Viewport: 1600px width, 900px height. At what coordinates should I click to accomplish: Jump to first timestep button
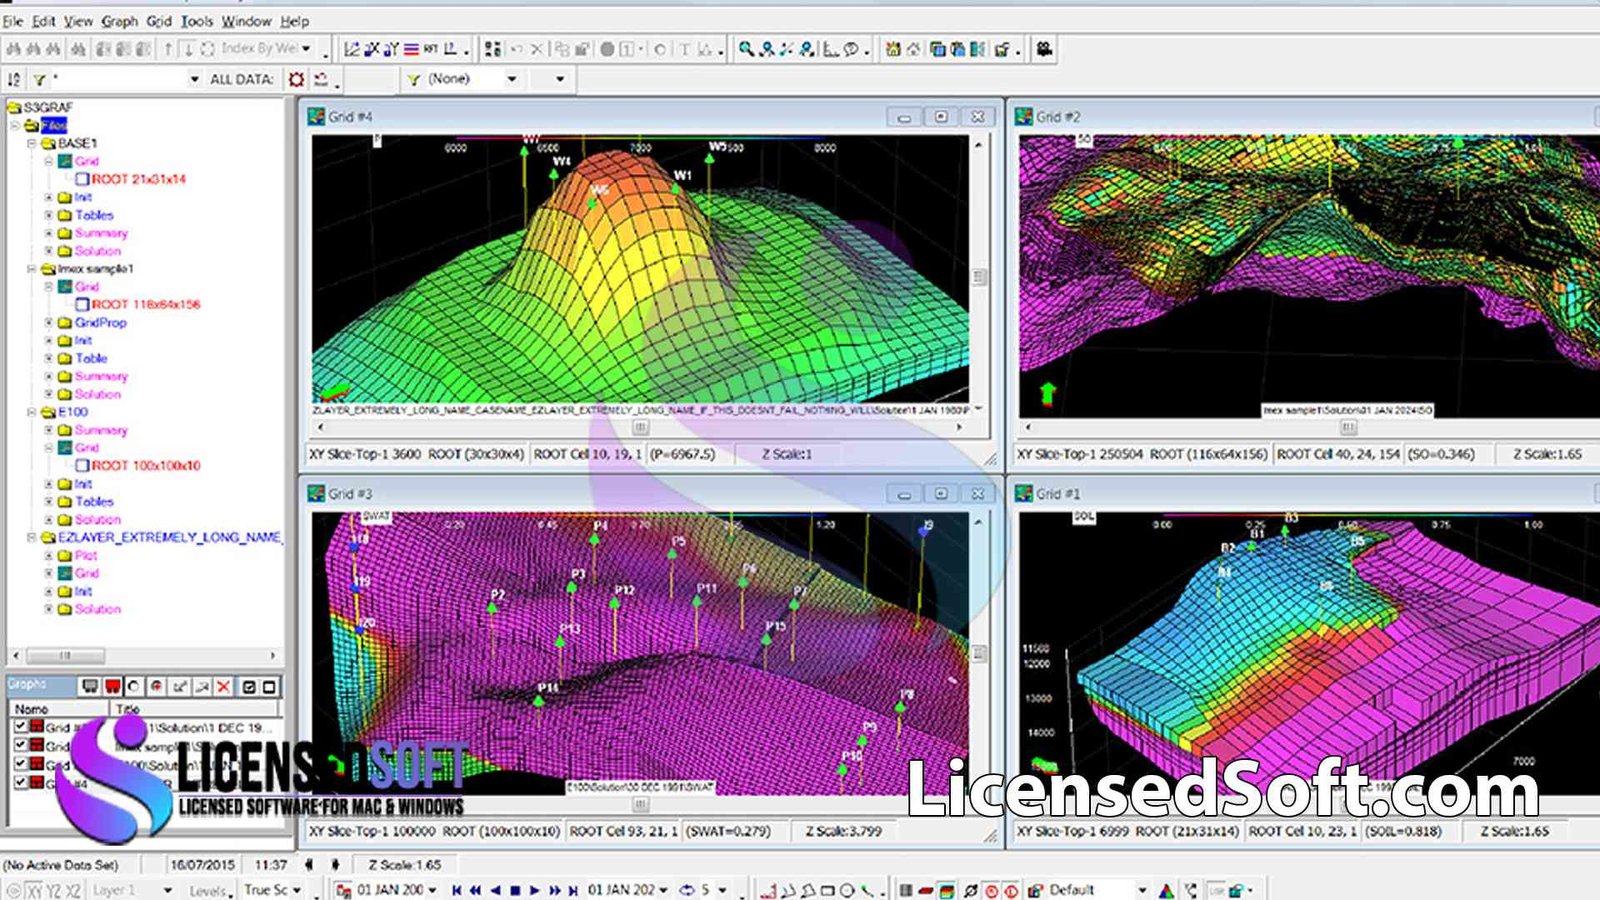point(457,890)
